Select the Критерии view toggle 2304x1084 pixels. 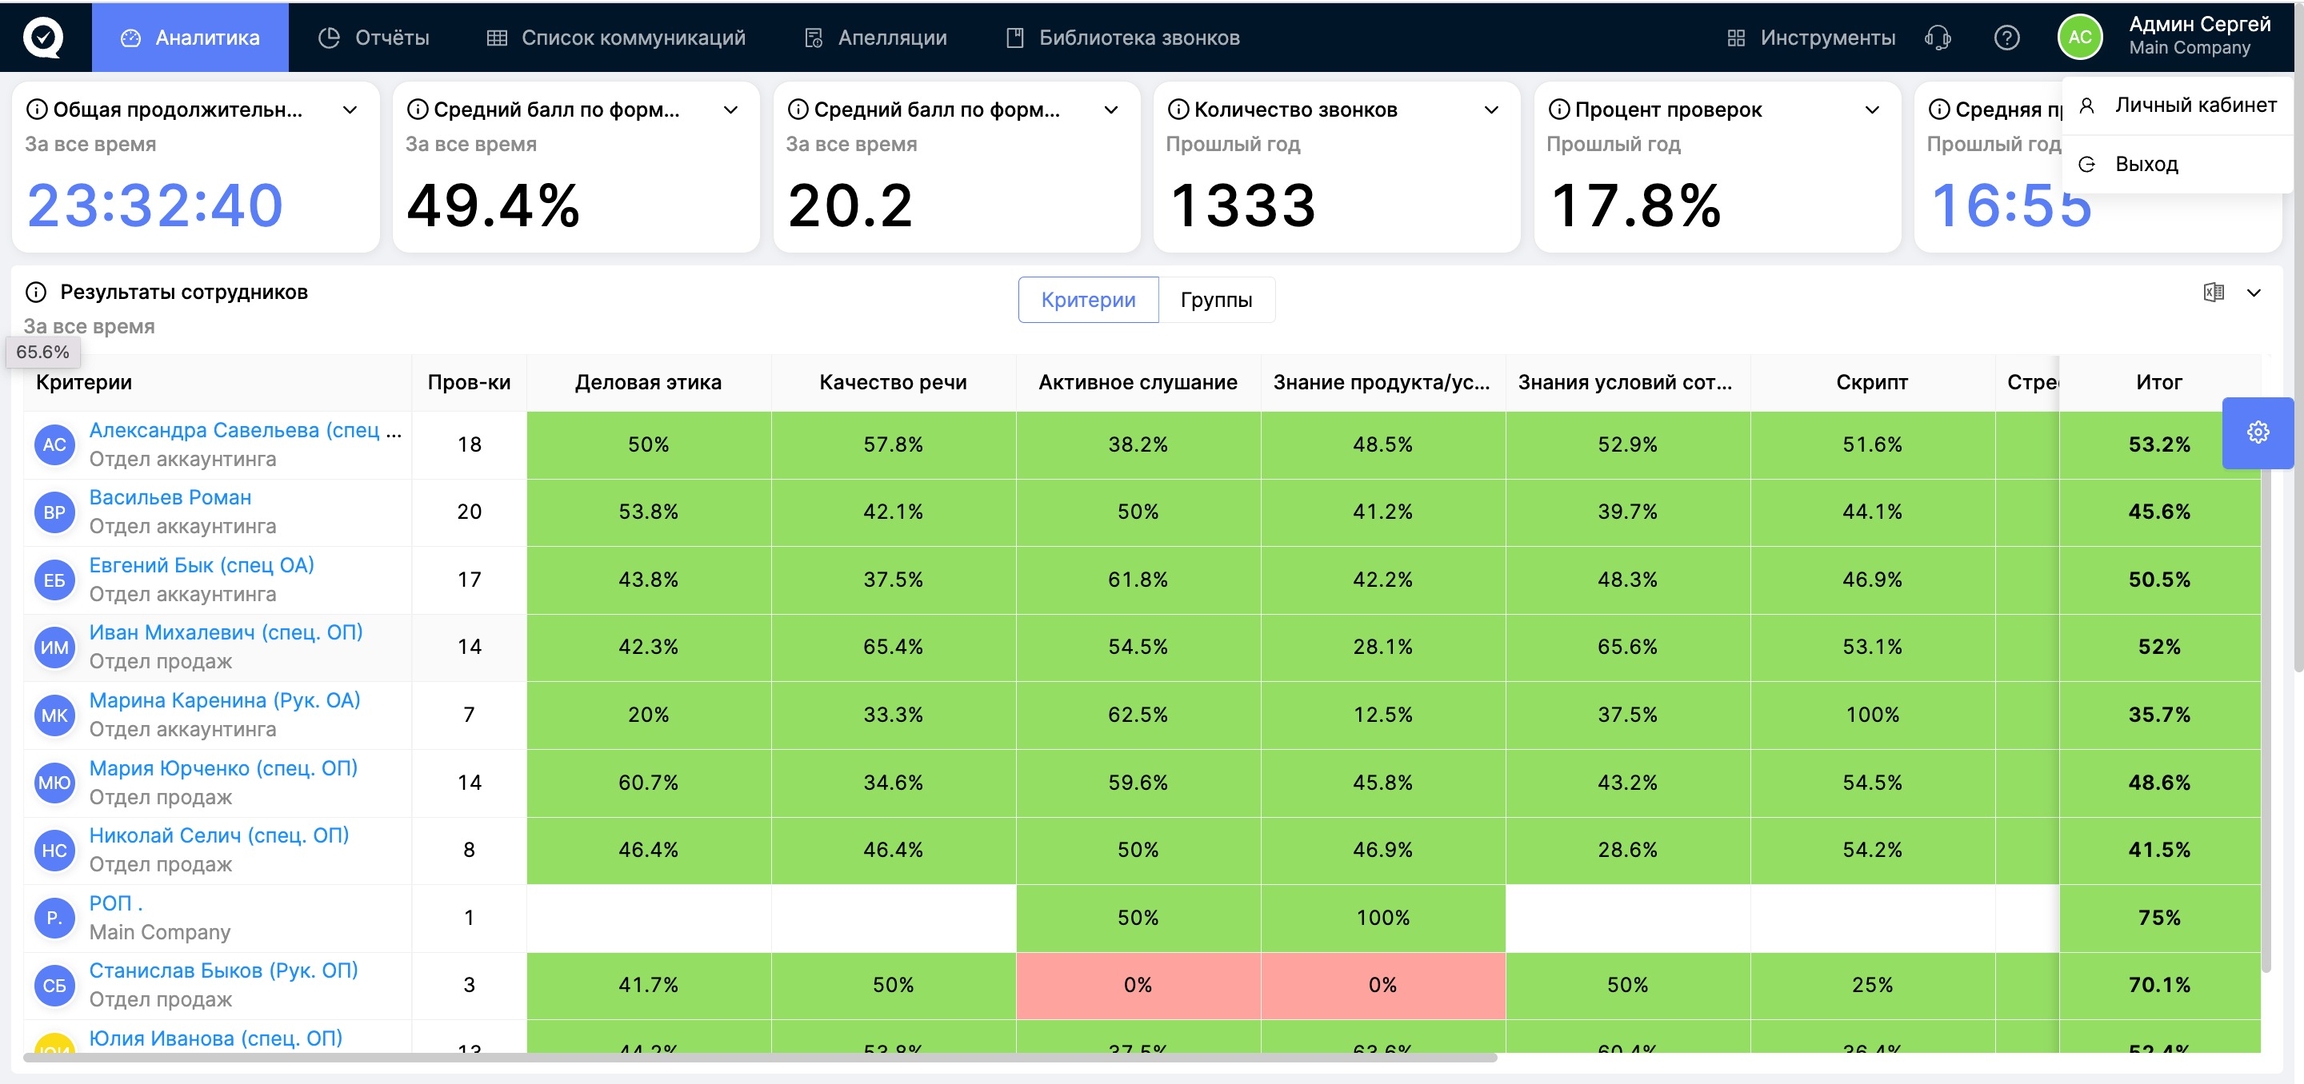click(x=1087, y=300)
